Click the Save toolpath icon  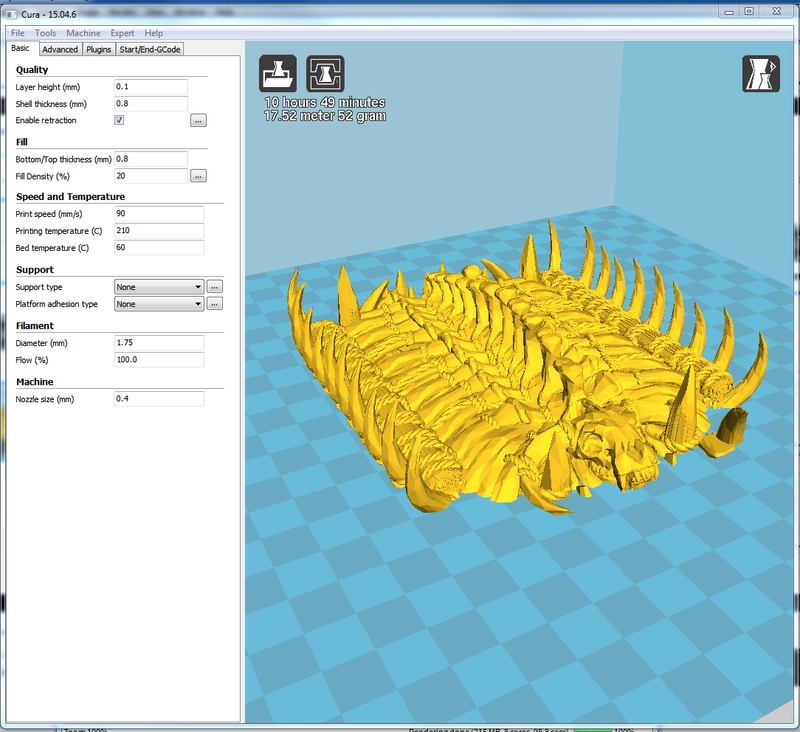pos(325,73)
